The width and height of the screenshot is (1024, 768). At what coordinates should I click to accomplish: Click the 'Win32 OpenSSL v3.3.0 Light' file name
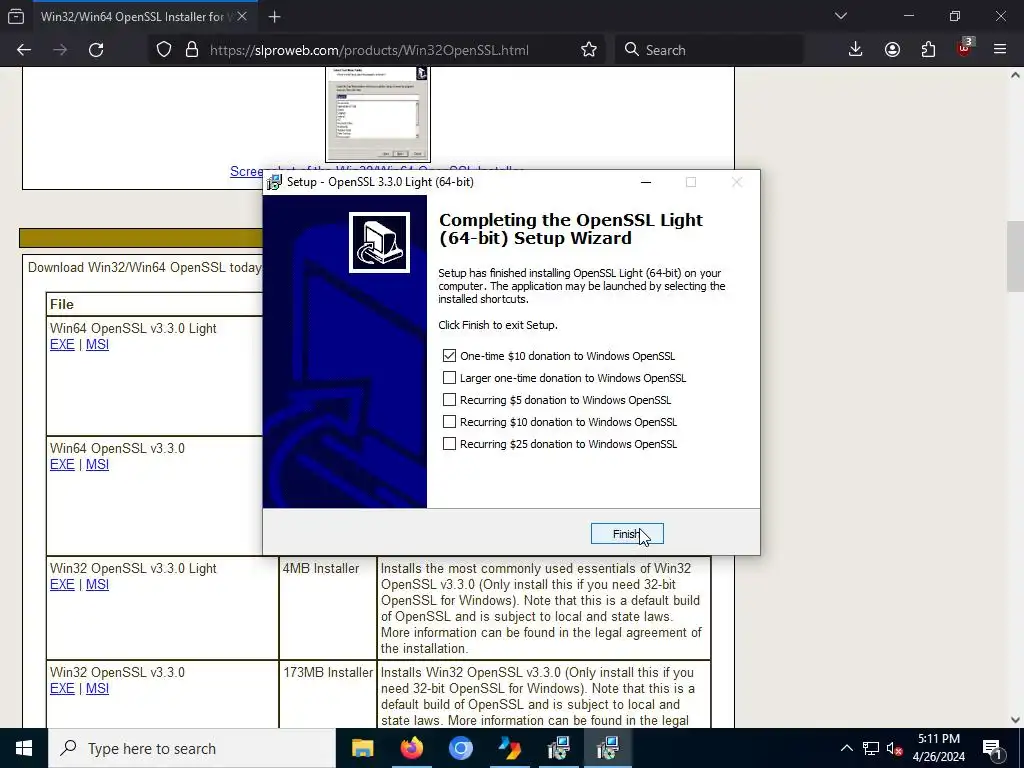133,569
